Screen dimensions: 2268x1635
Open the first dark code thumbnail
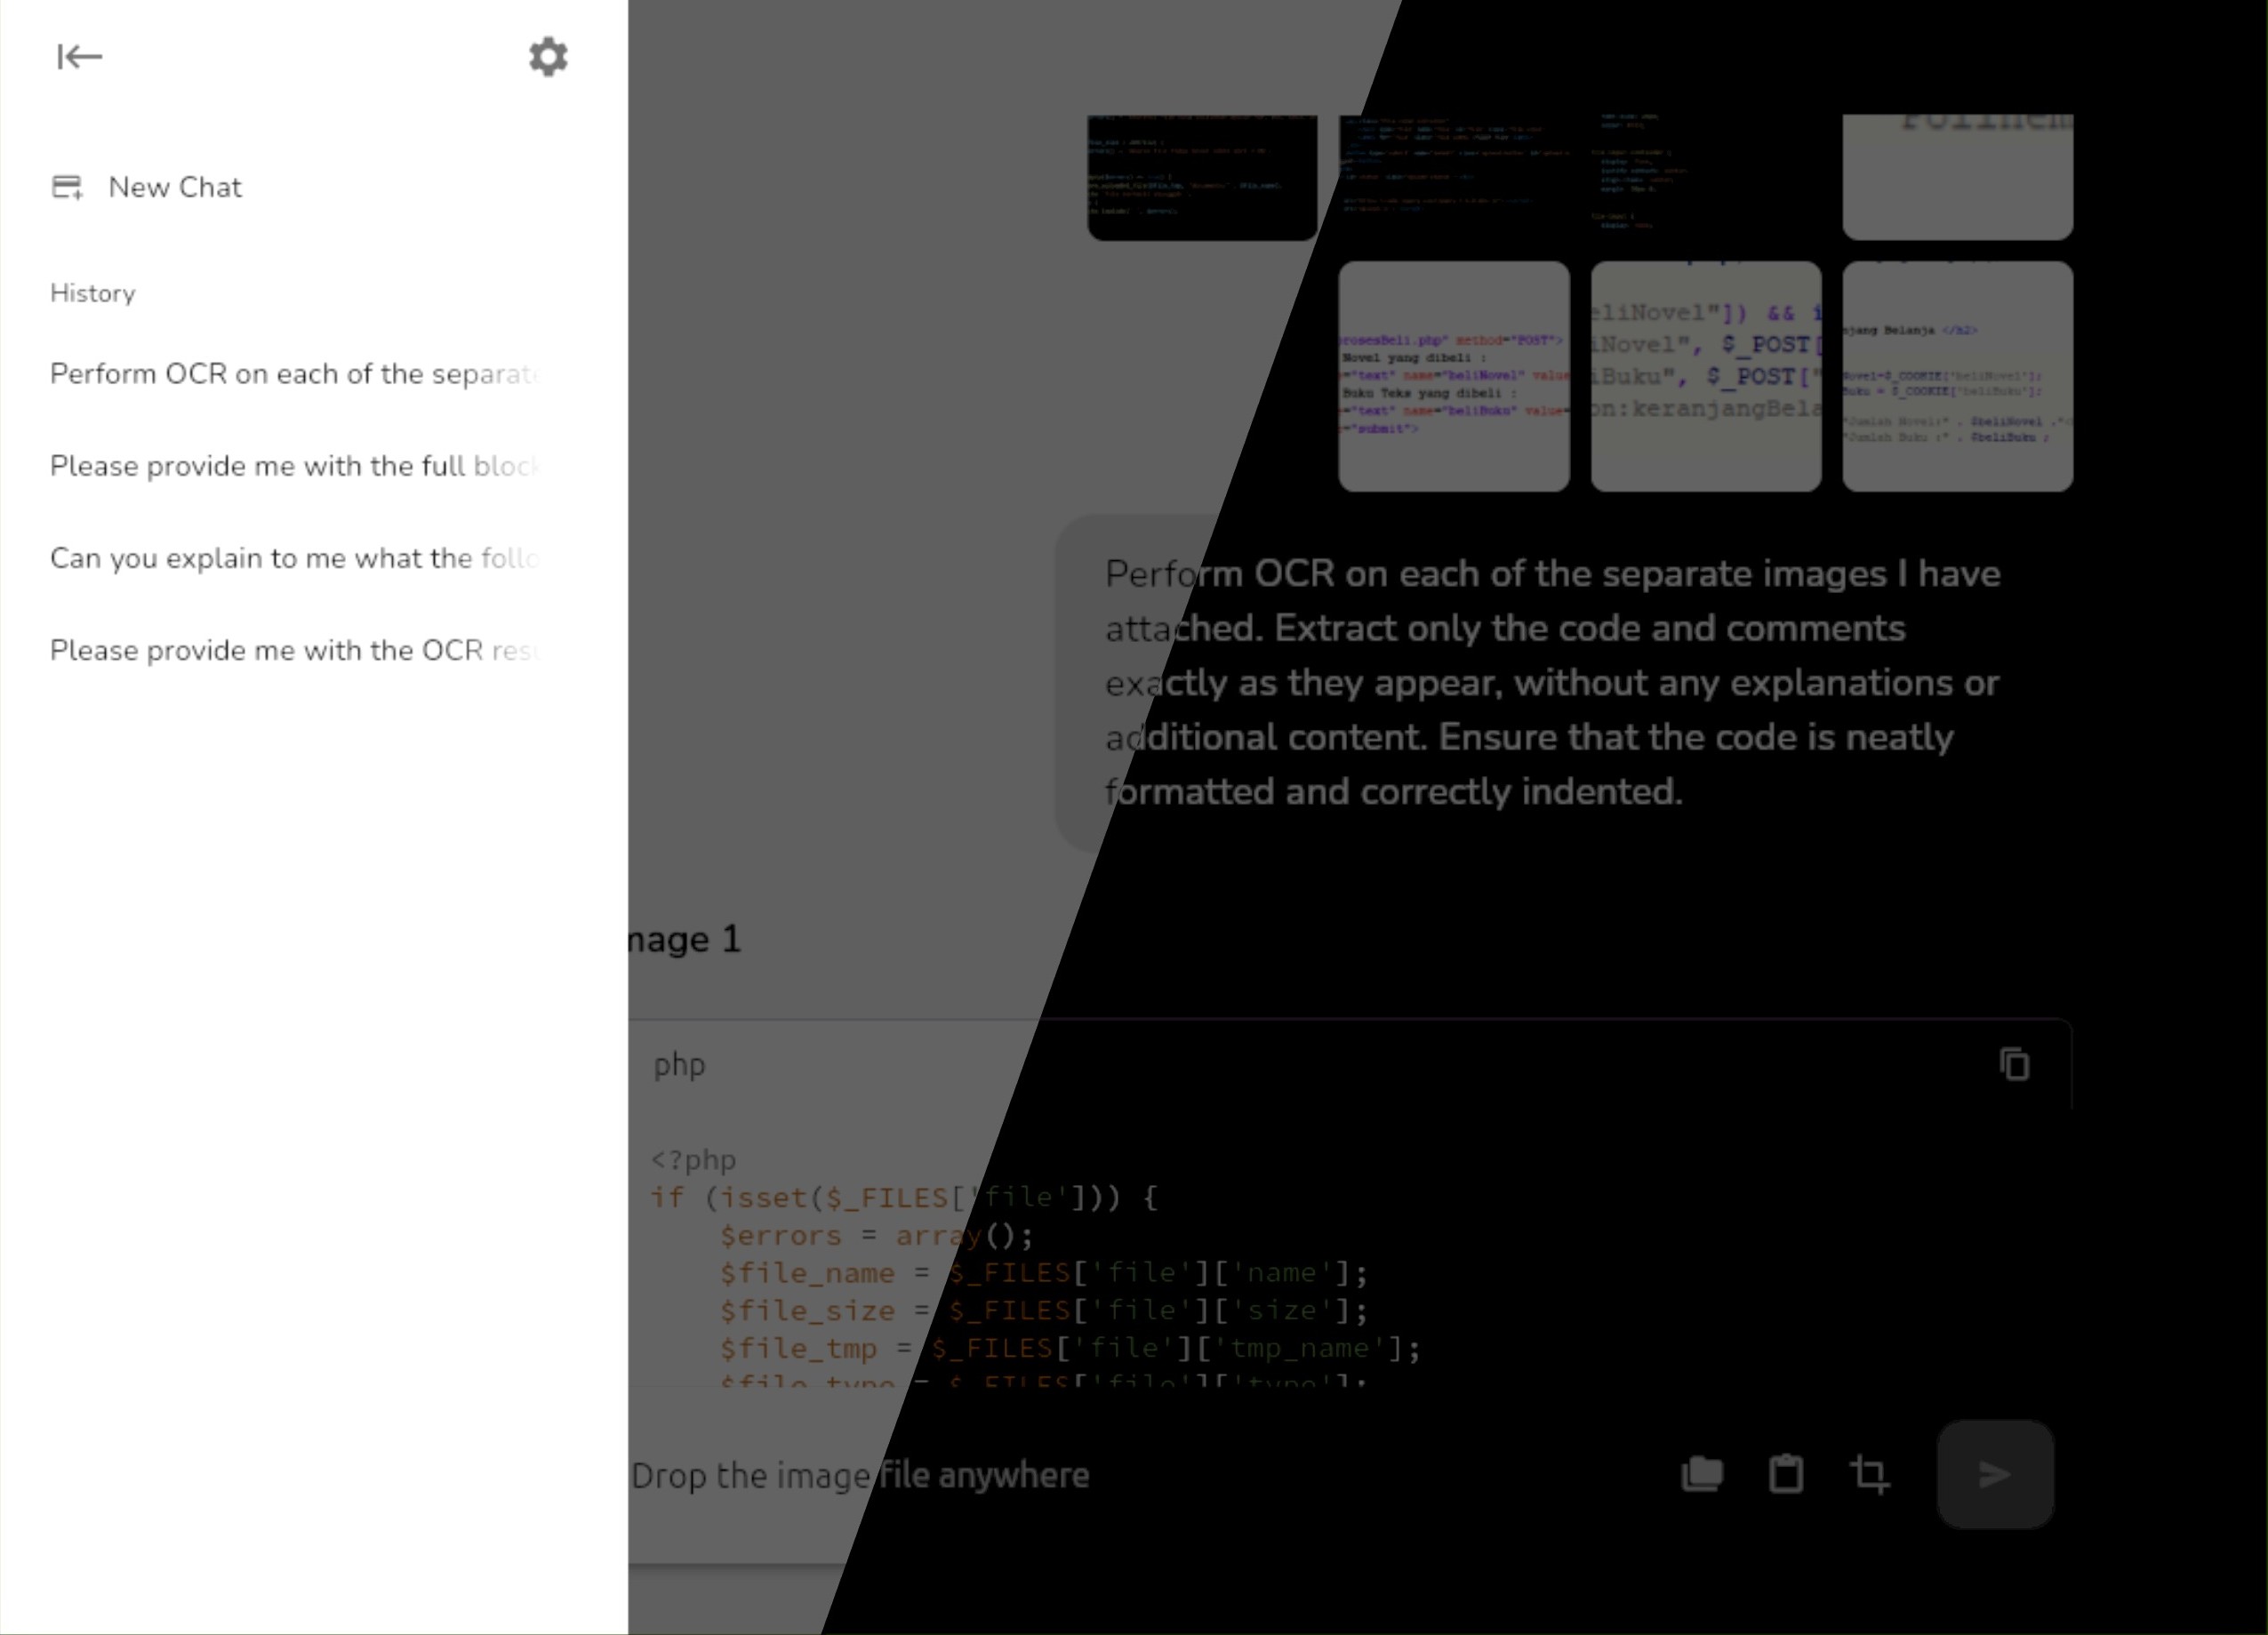1202,177
